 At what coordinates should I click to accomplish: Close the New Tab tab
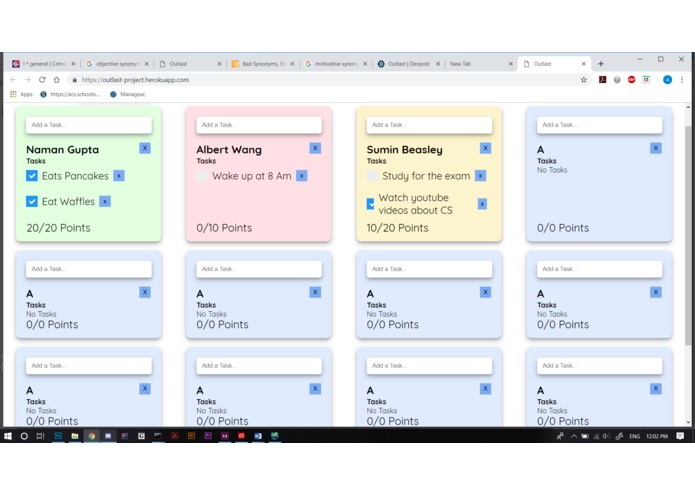click(x=511, y=64)
